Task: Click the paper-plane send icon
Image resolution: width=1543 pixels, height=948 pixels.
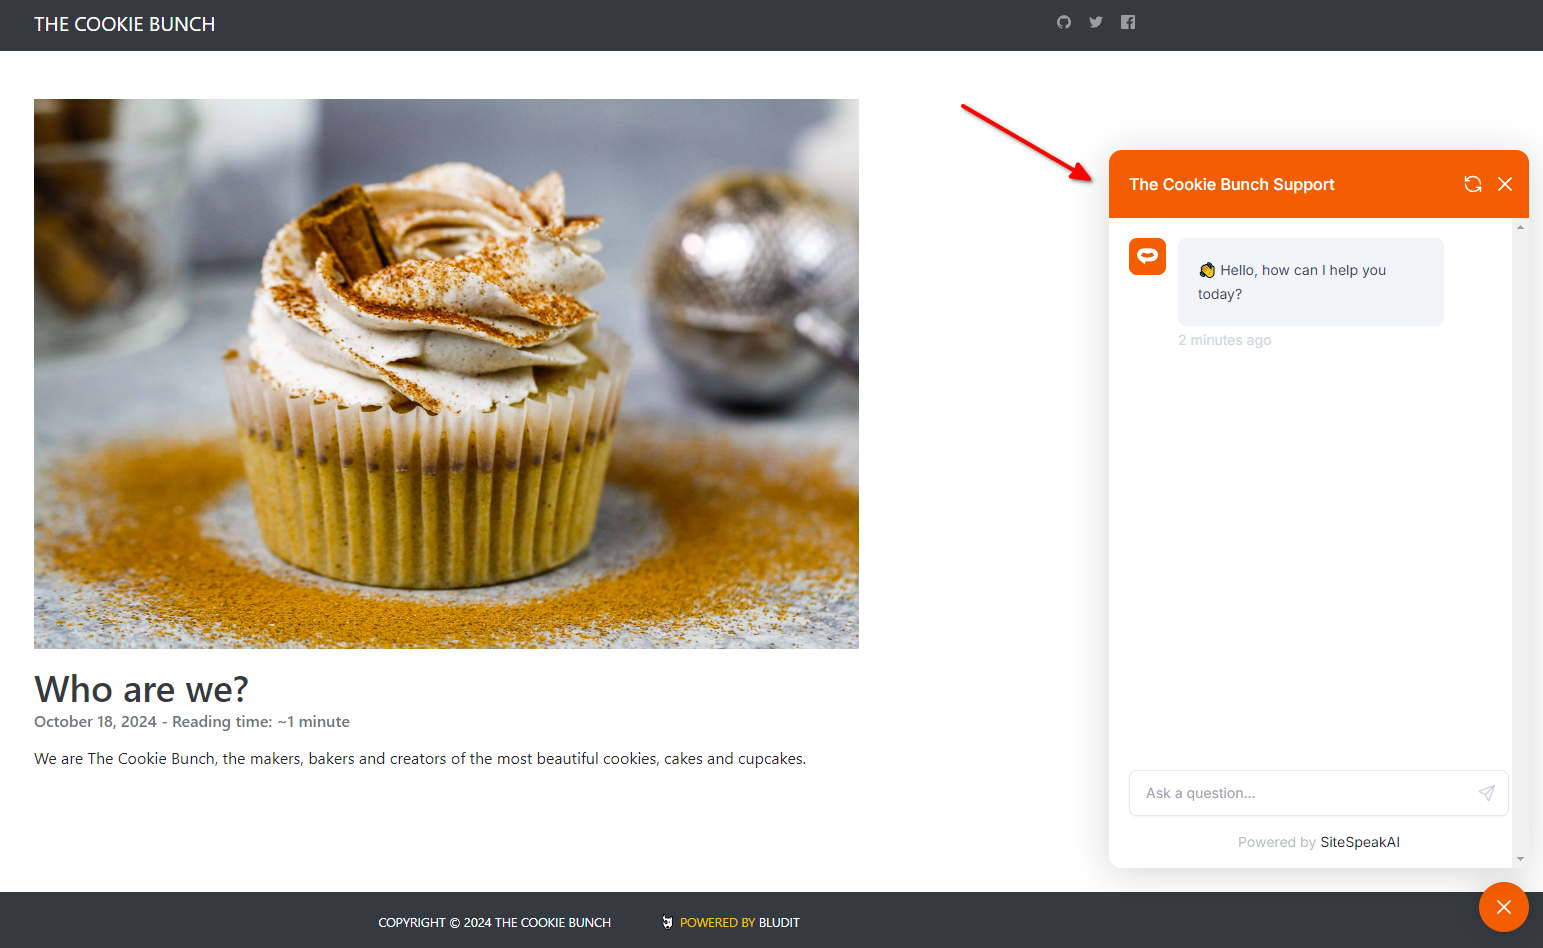Action: point(1487,793)
